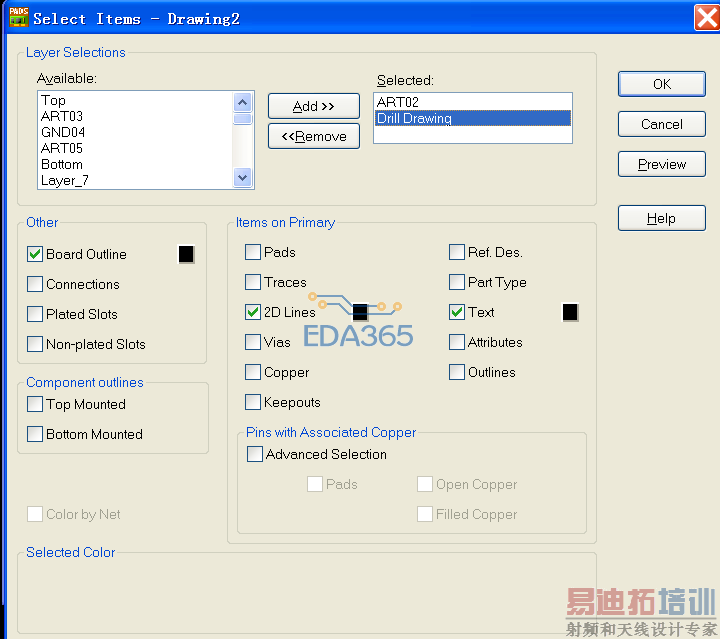Confirm with the OK button

(662, 84)
